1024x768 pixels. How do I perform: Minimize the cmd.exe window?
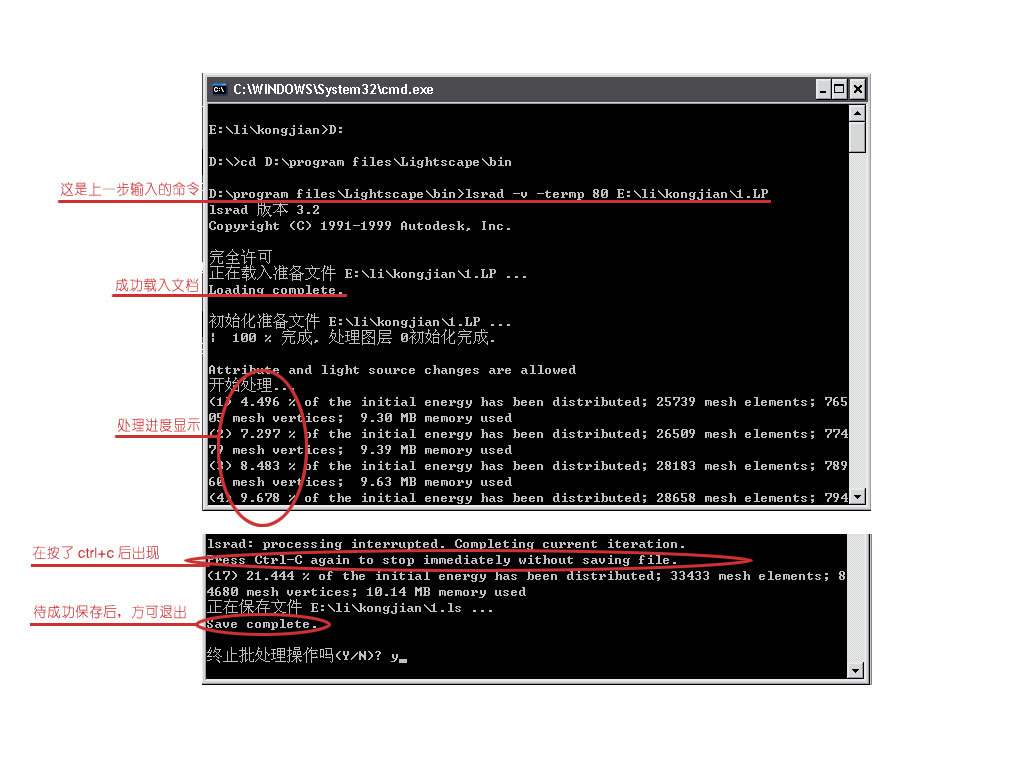(x=823, y=89)
